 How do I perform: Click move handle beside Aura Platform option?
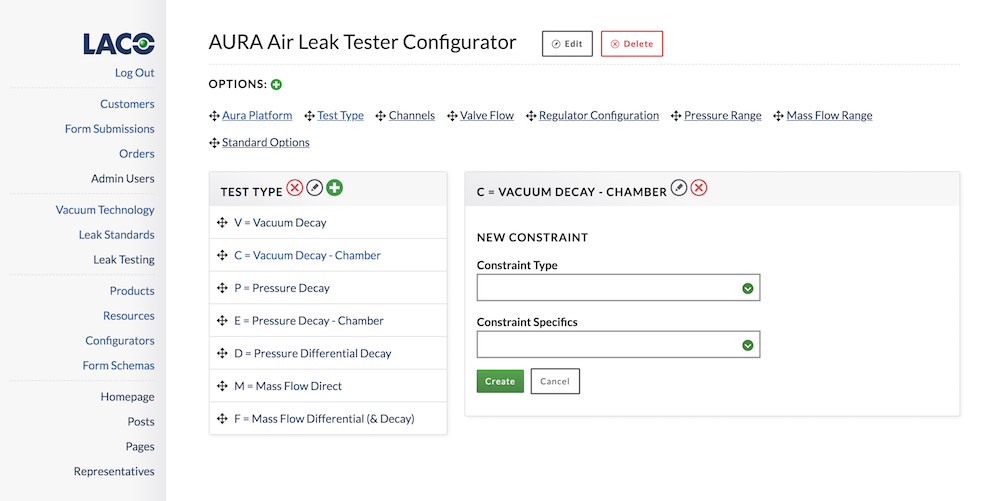pyautogui.click(x=214, y=116)
